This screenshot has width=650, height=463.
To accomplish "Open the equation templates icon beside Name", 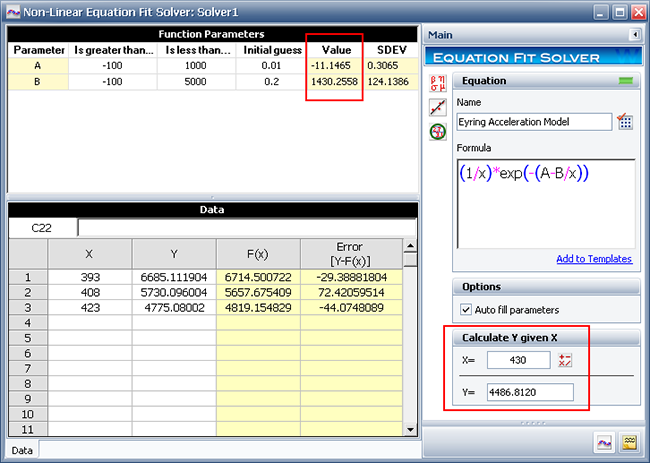I will [625, 122].
